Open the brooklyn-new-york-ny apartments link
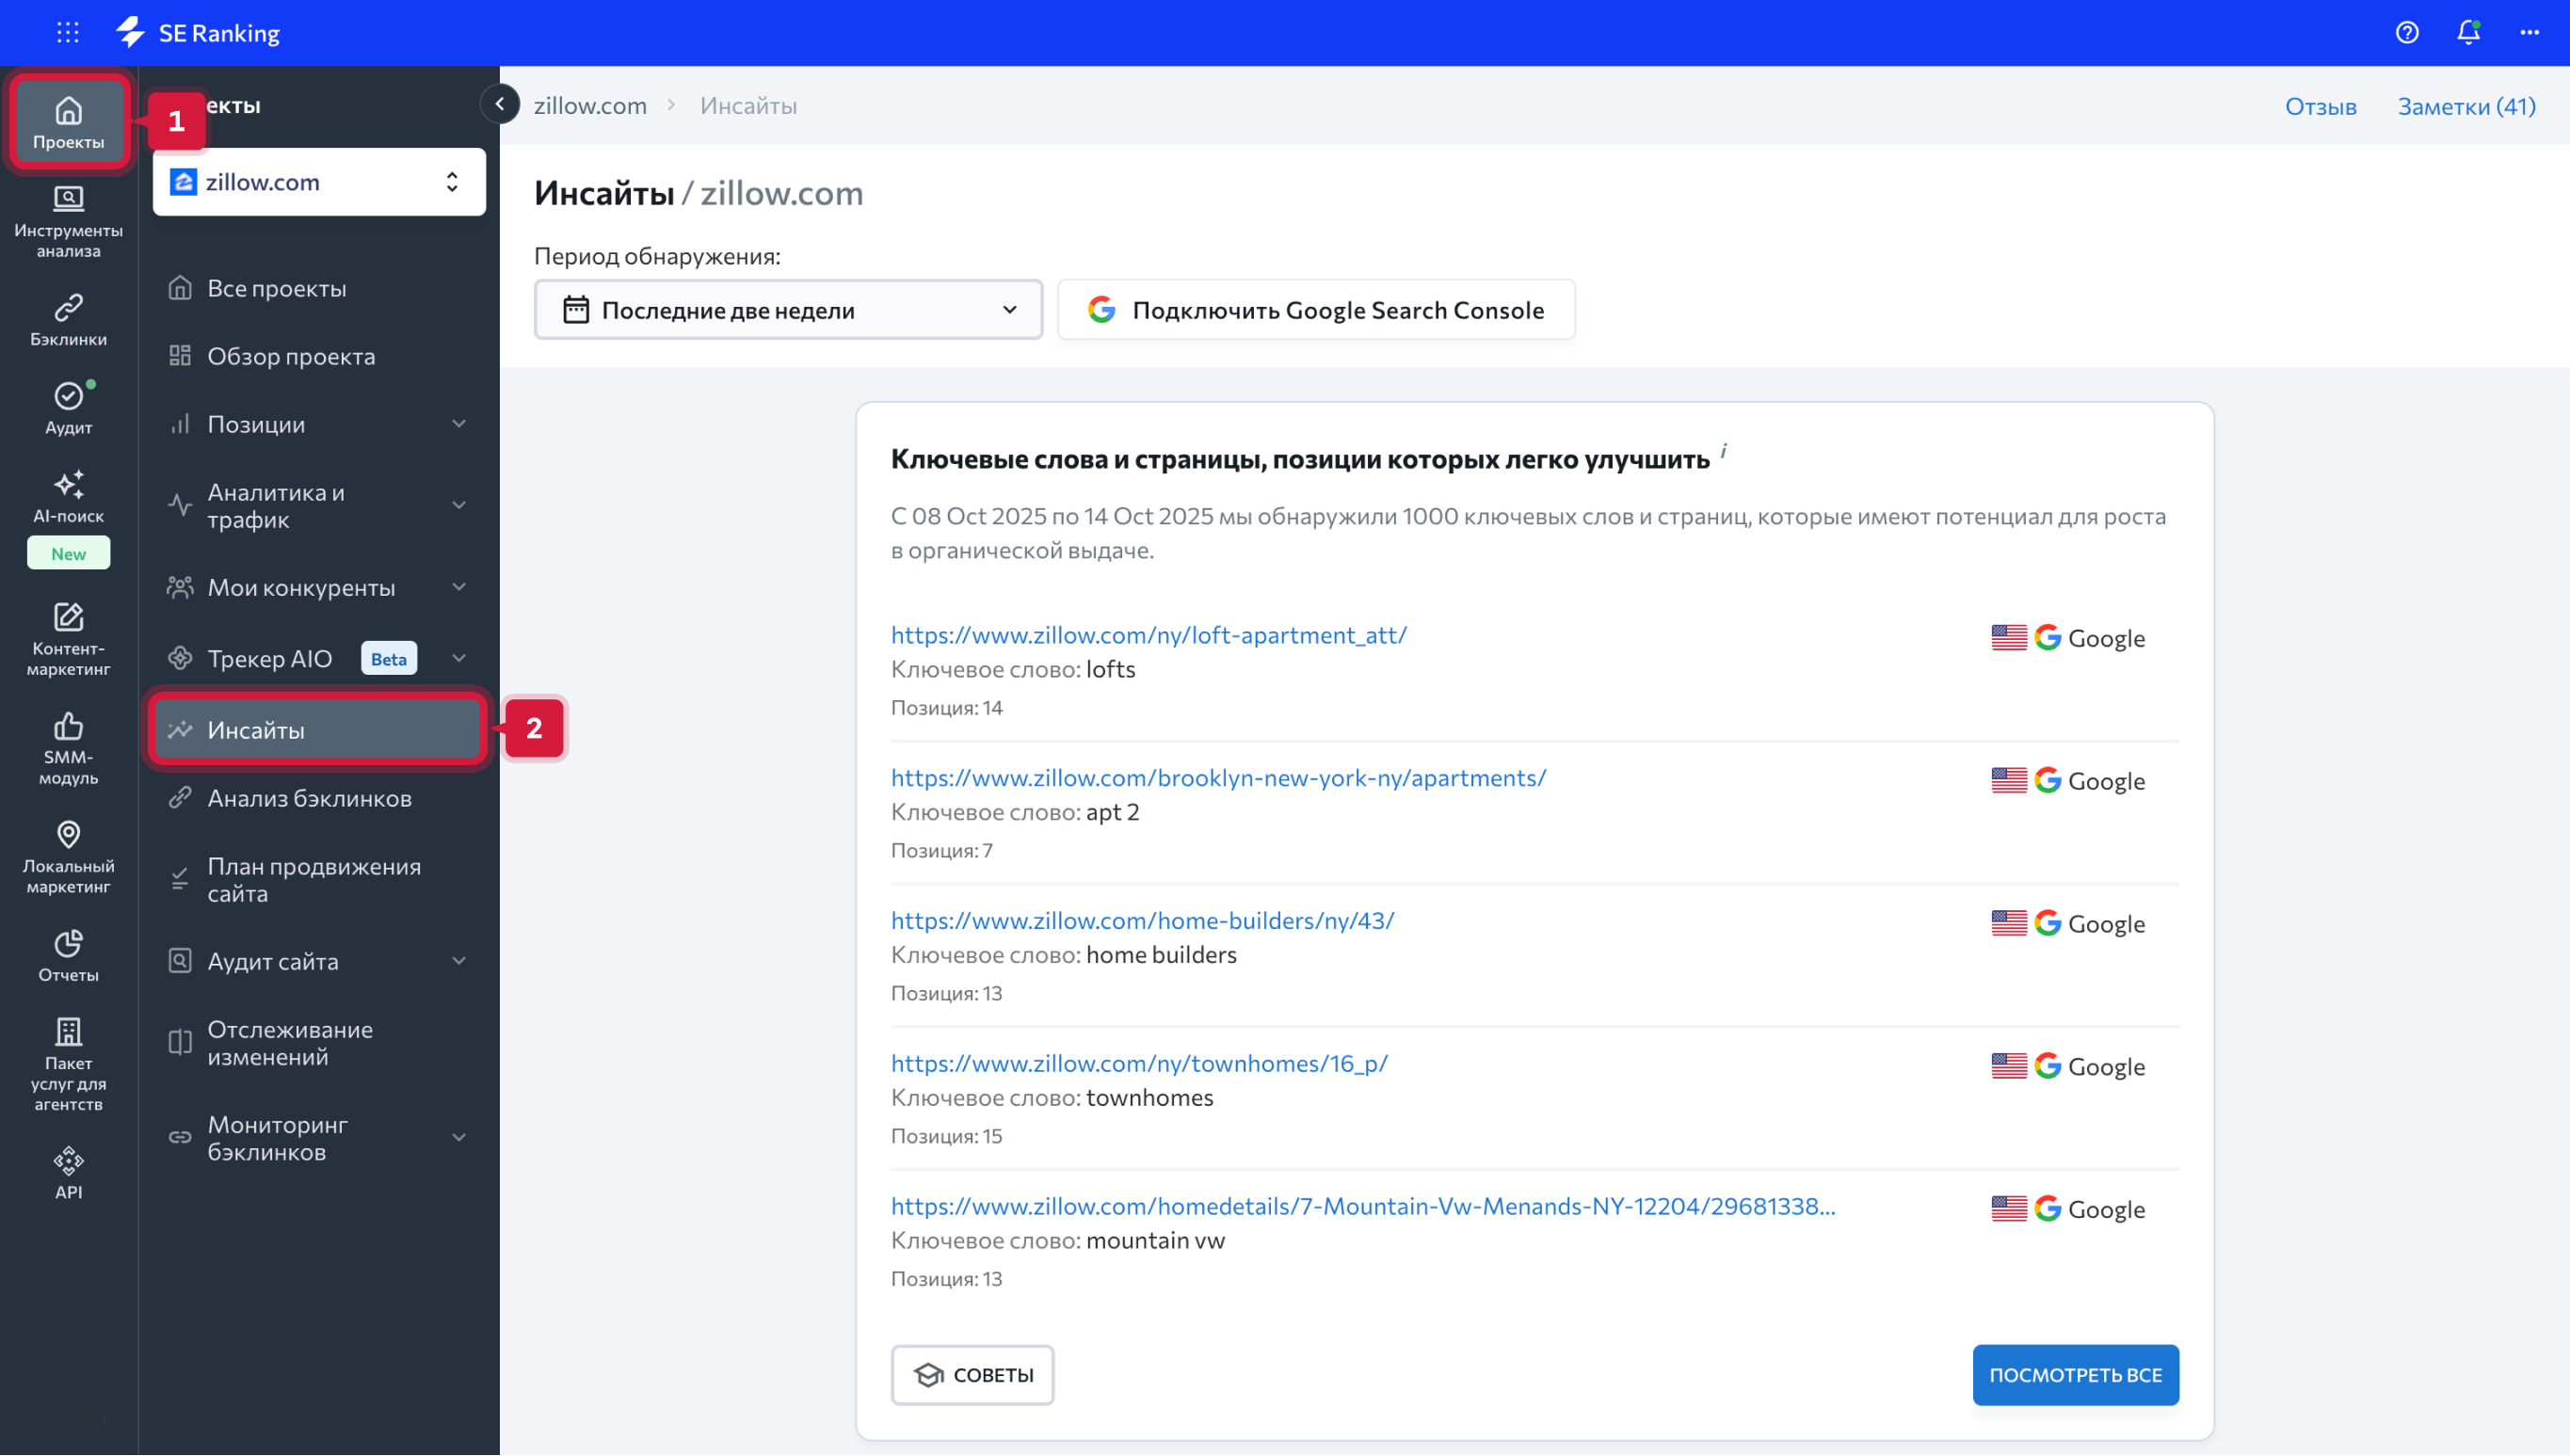This screenshot has height=1456, width=2570. 1218,777
